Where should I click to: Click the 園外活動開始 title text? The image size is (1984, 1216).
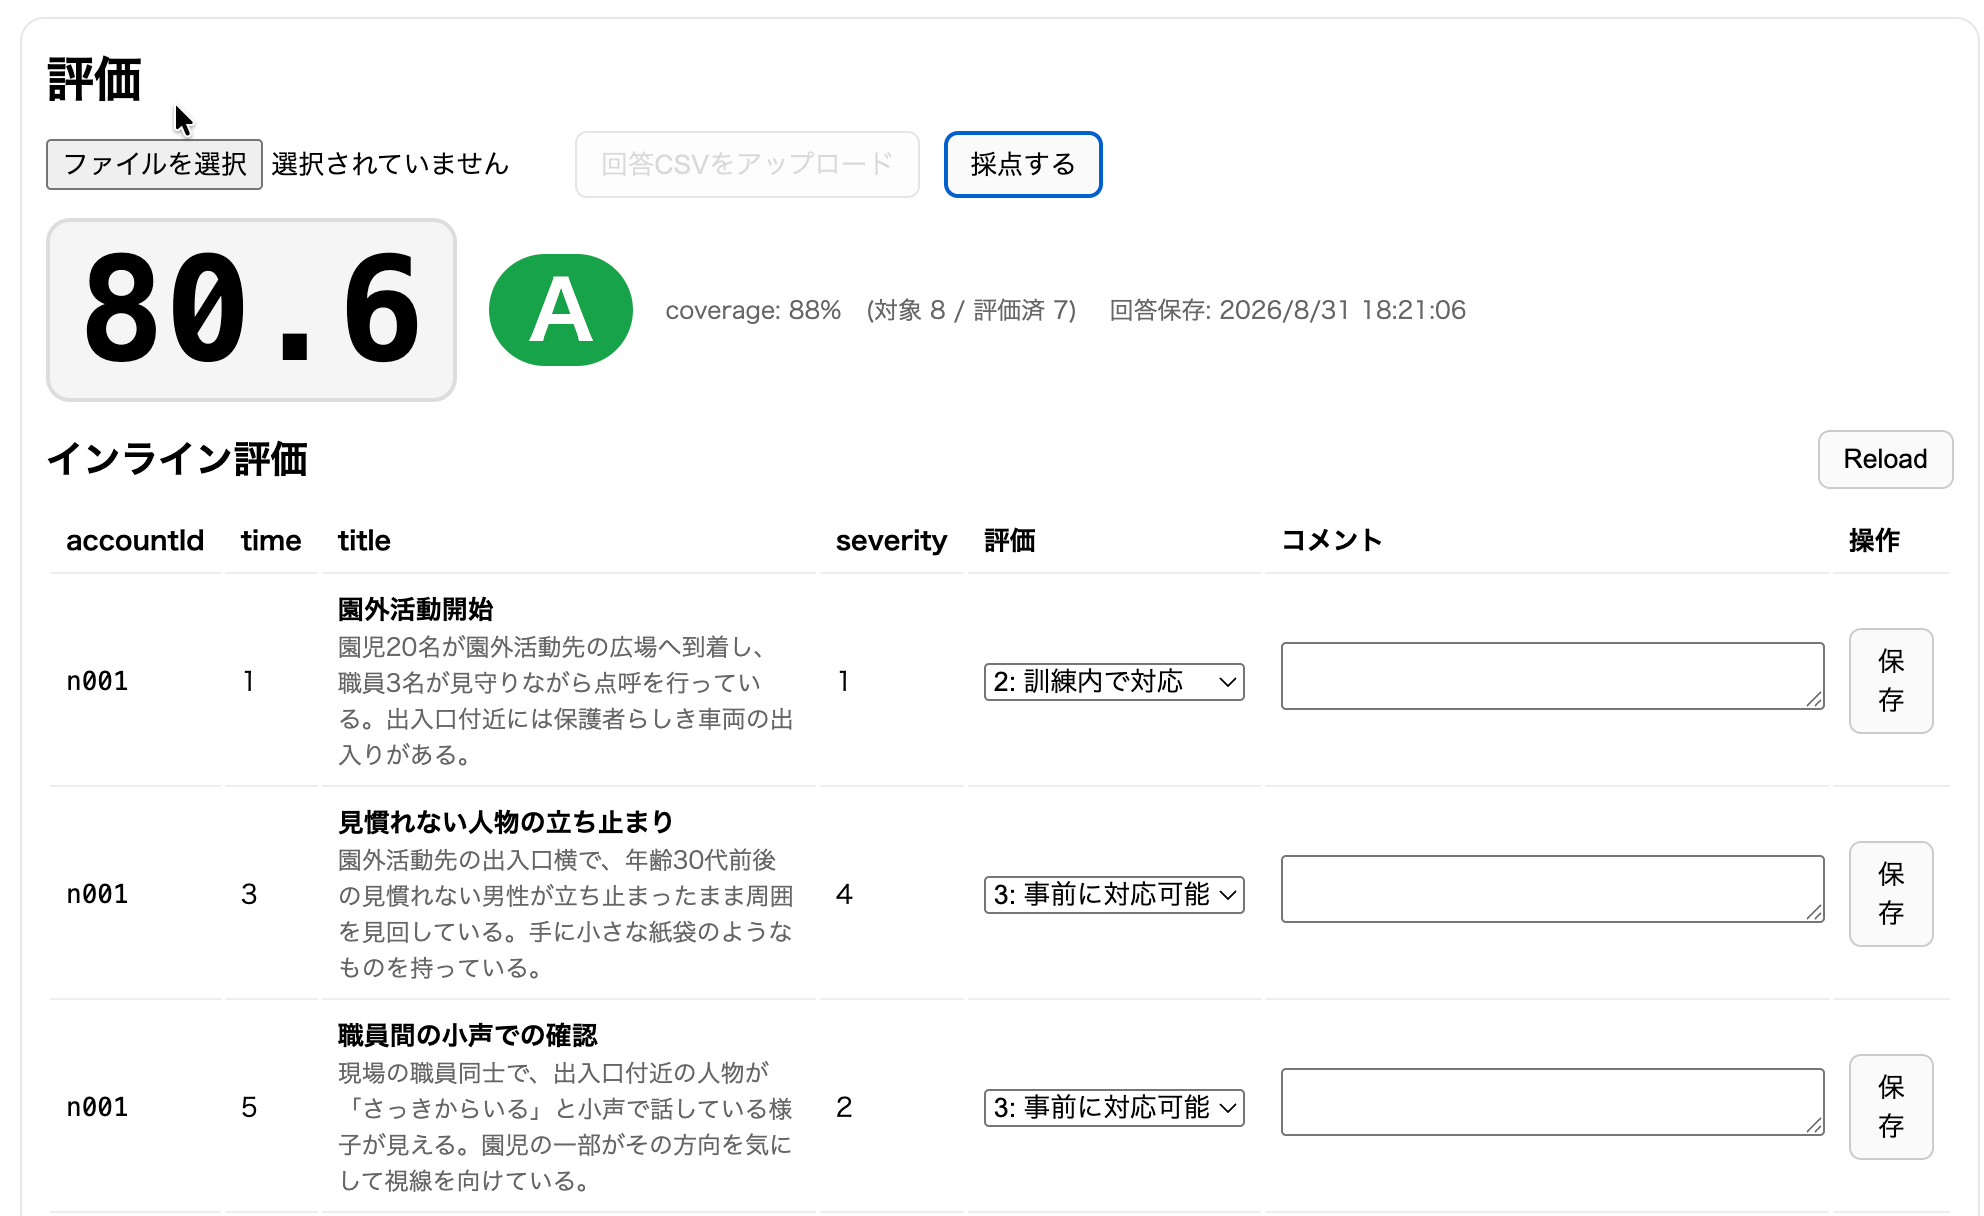point(416,609)
